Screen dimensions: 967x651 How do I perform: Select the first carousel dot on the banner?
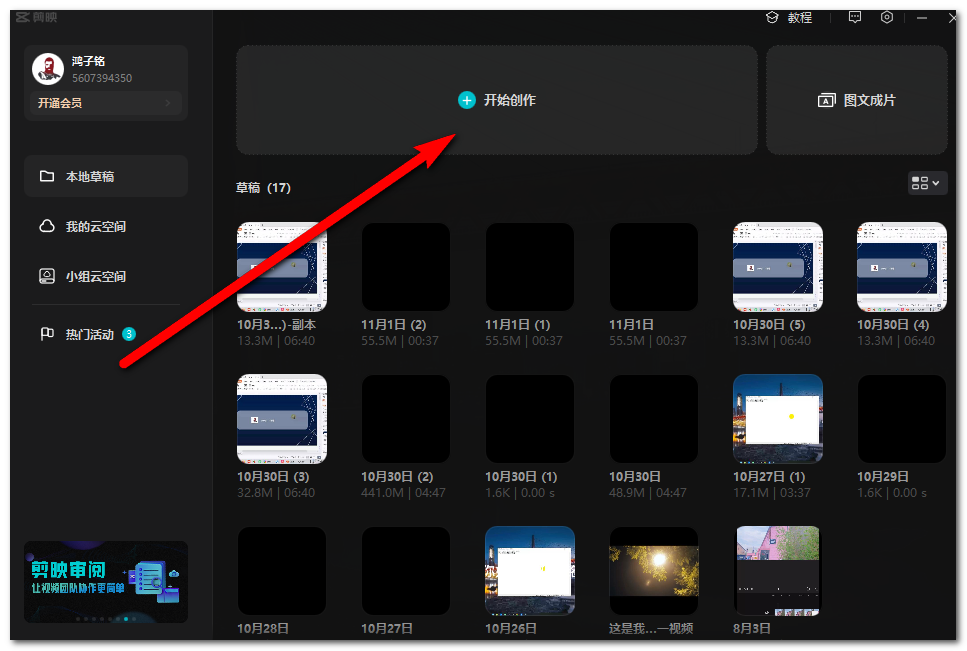79,619
